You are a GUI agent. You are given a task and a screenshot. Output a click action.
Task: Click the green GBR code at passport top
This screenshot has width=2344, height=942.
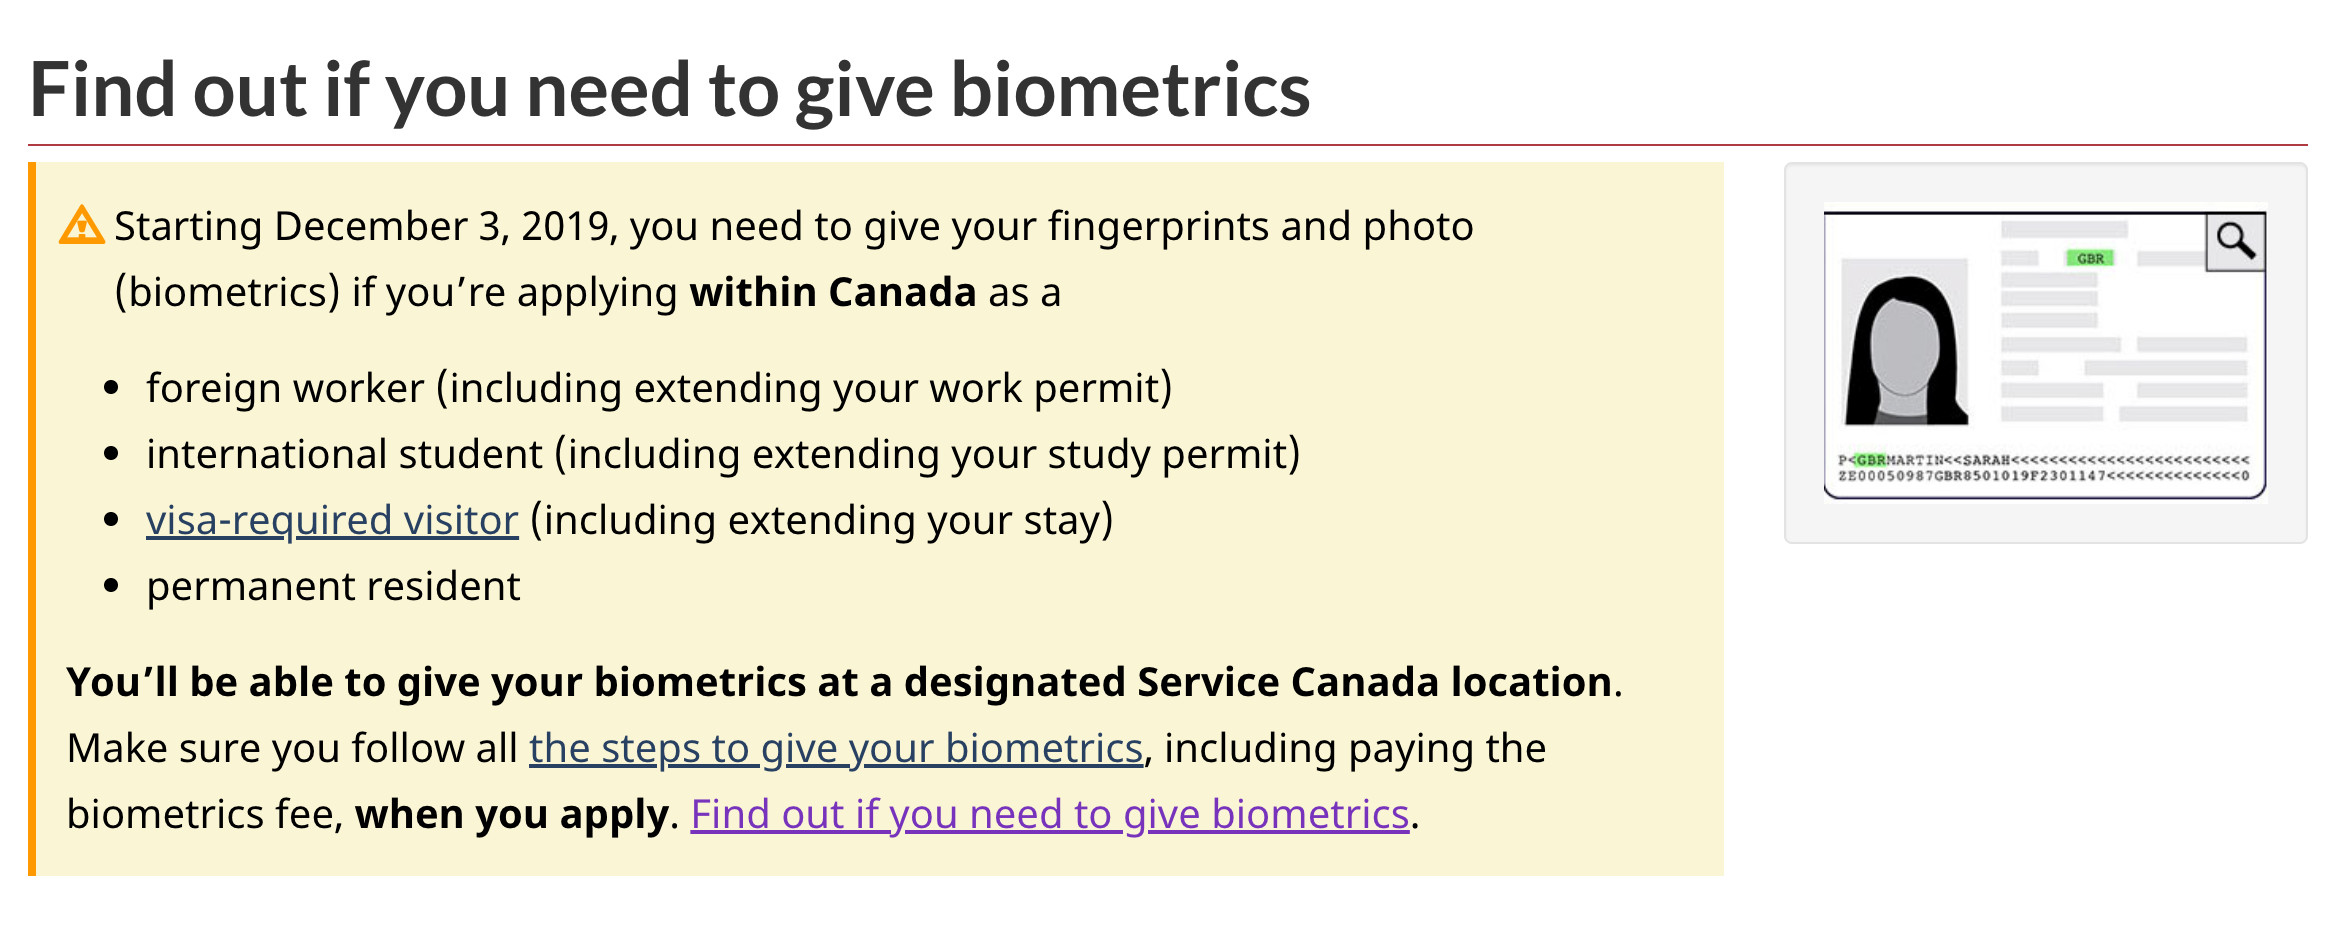[2090, 258]
